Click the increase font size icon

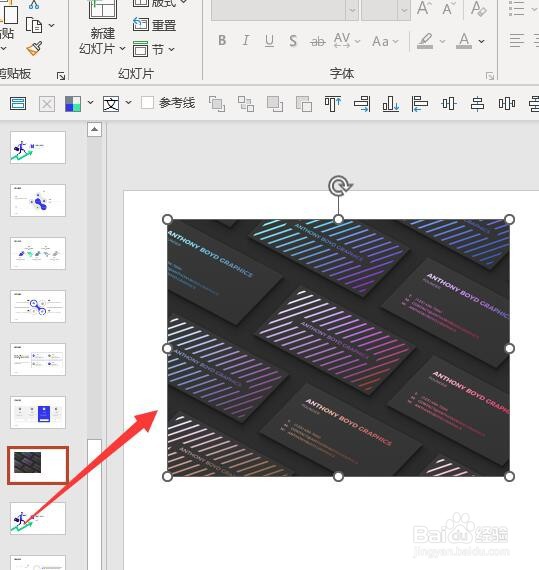pyautogui.click(x=423, y=8)
